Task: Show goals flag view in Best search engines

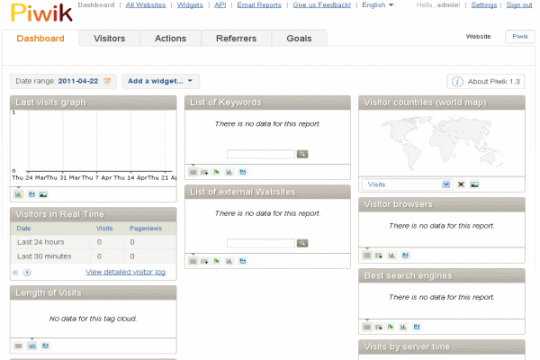Action: (x=391, y=327)
